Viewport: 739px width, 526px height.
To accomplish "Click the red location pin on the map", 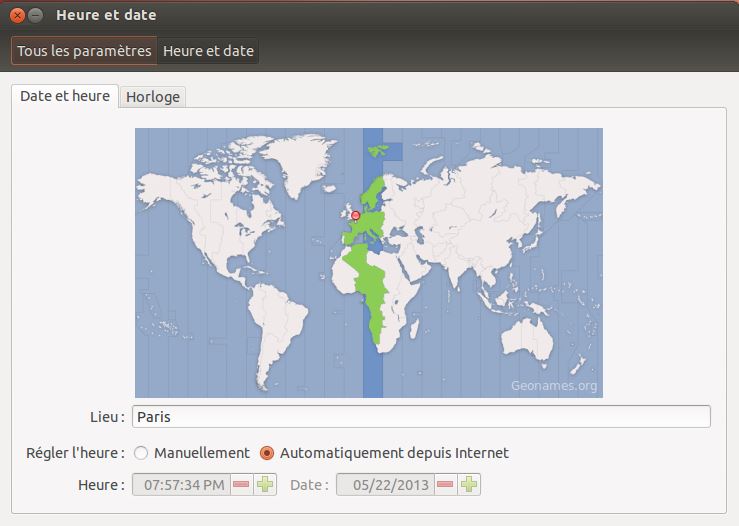I will pos(356,216).
